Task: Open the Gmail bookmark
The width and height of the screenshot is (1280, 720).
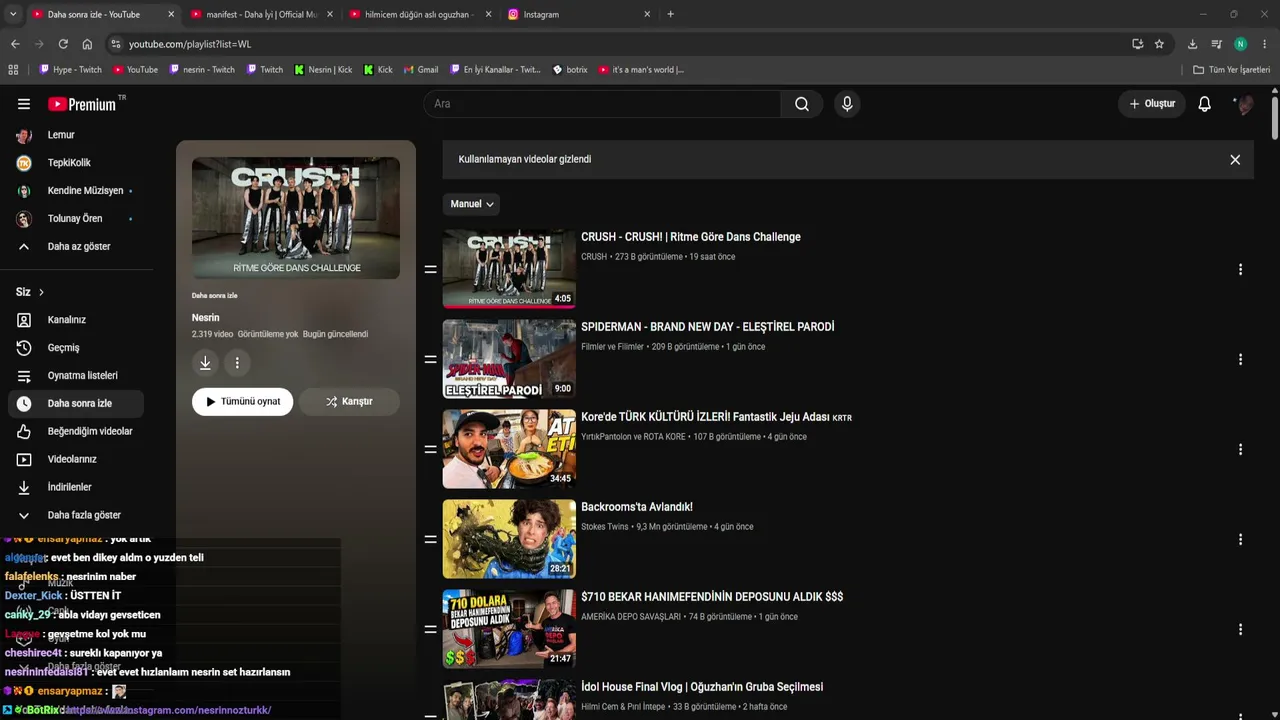Action: 421,70
